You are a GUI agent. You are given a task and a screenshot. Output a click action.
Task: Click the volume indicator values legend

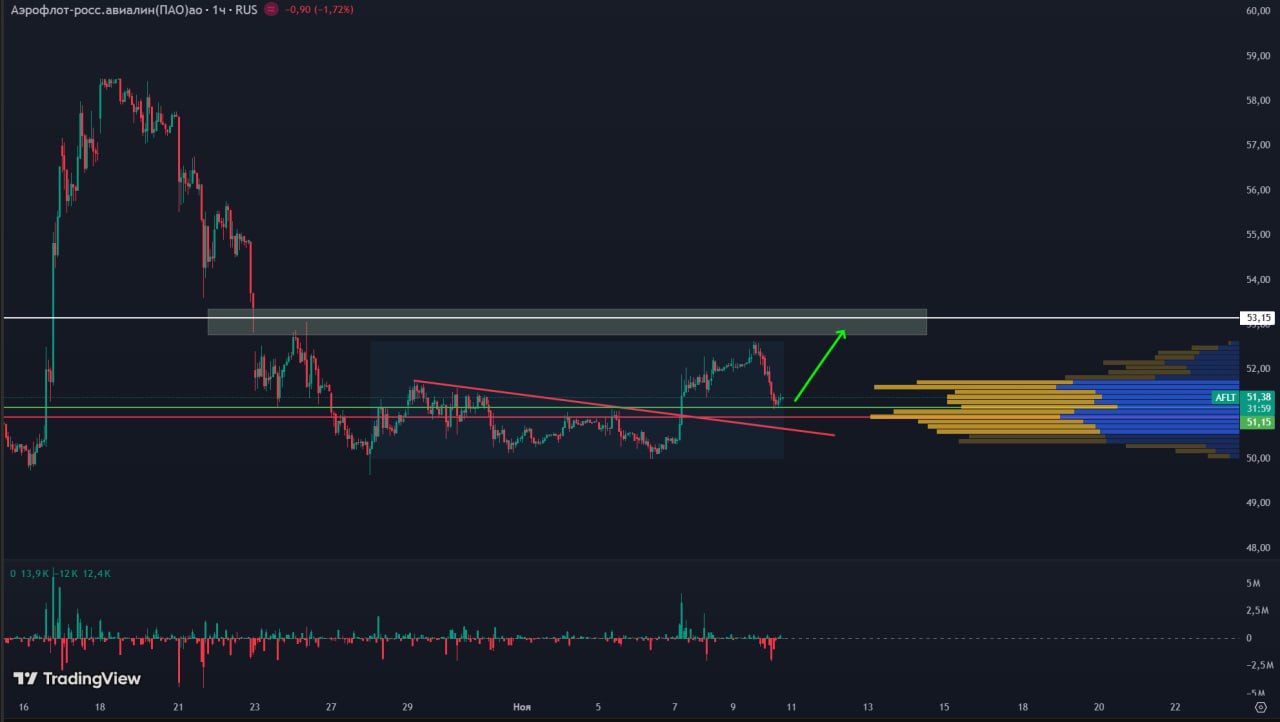coord(60,573)
